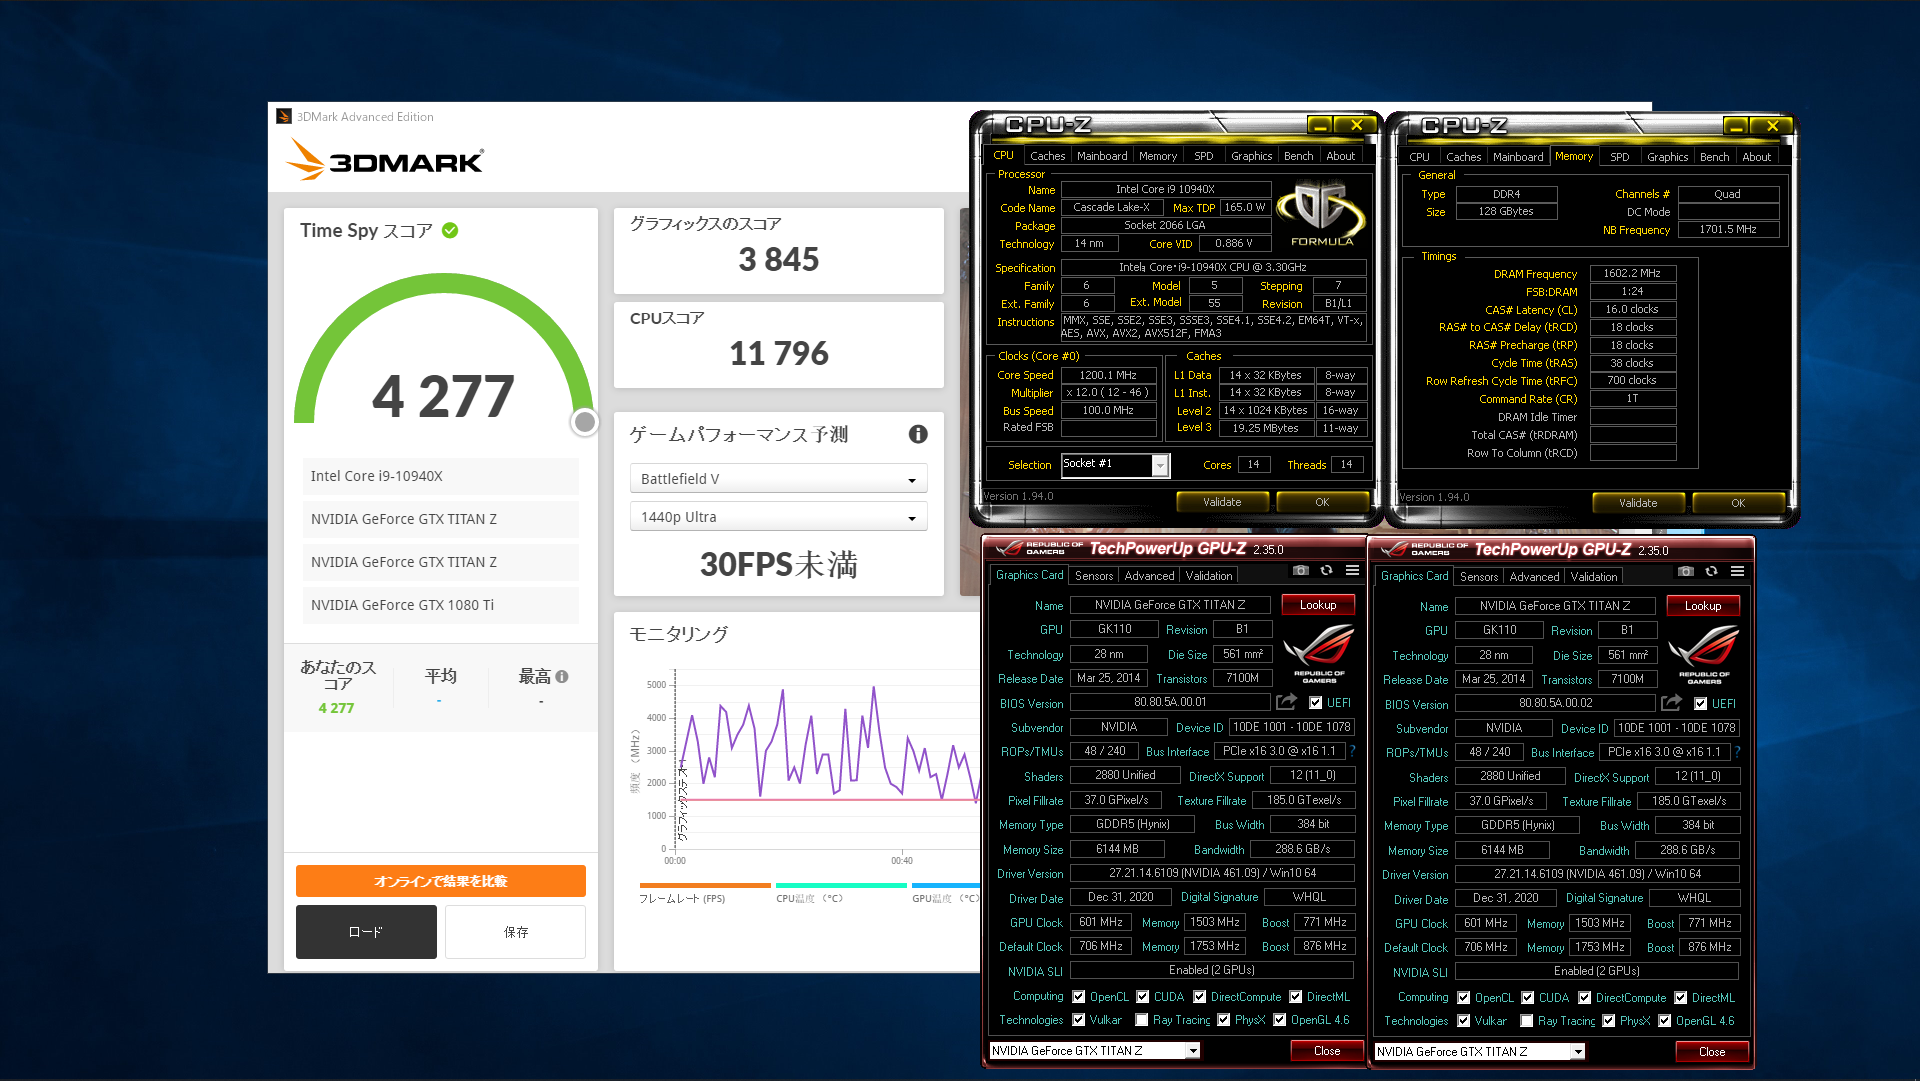
Task: Click Bus Interface question mark in left GPU-Z
Action: click(1352, 751)
